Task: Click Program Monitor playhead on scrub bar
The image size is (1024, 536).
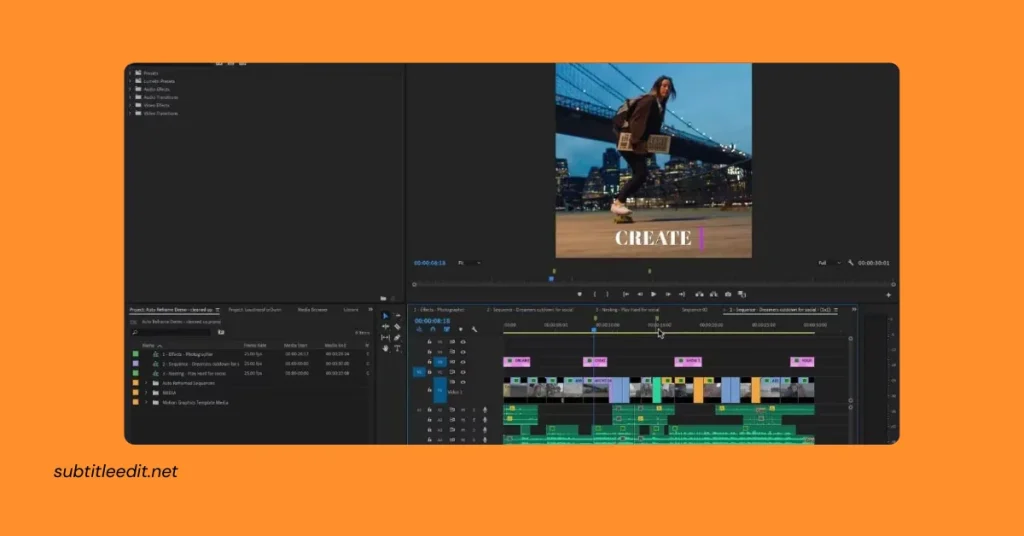Action: [551, 279]
